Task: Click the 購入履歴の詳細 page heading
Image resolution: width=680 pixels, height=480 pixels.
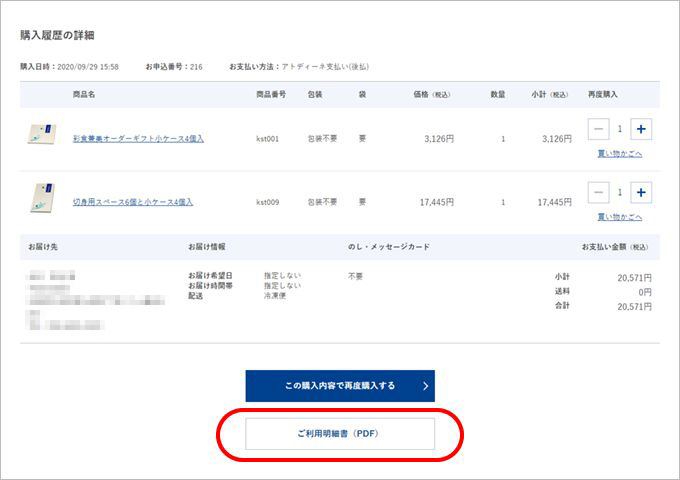Action: [57, 34]
